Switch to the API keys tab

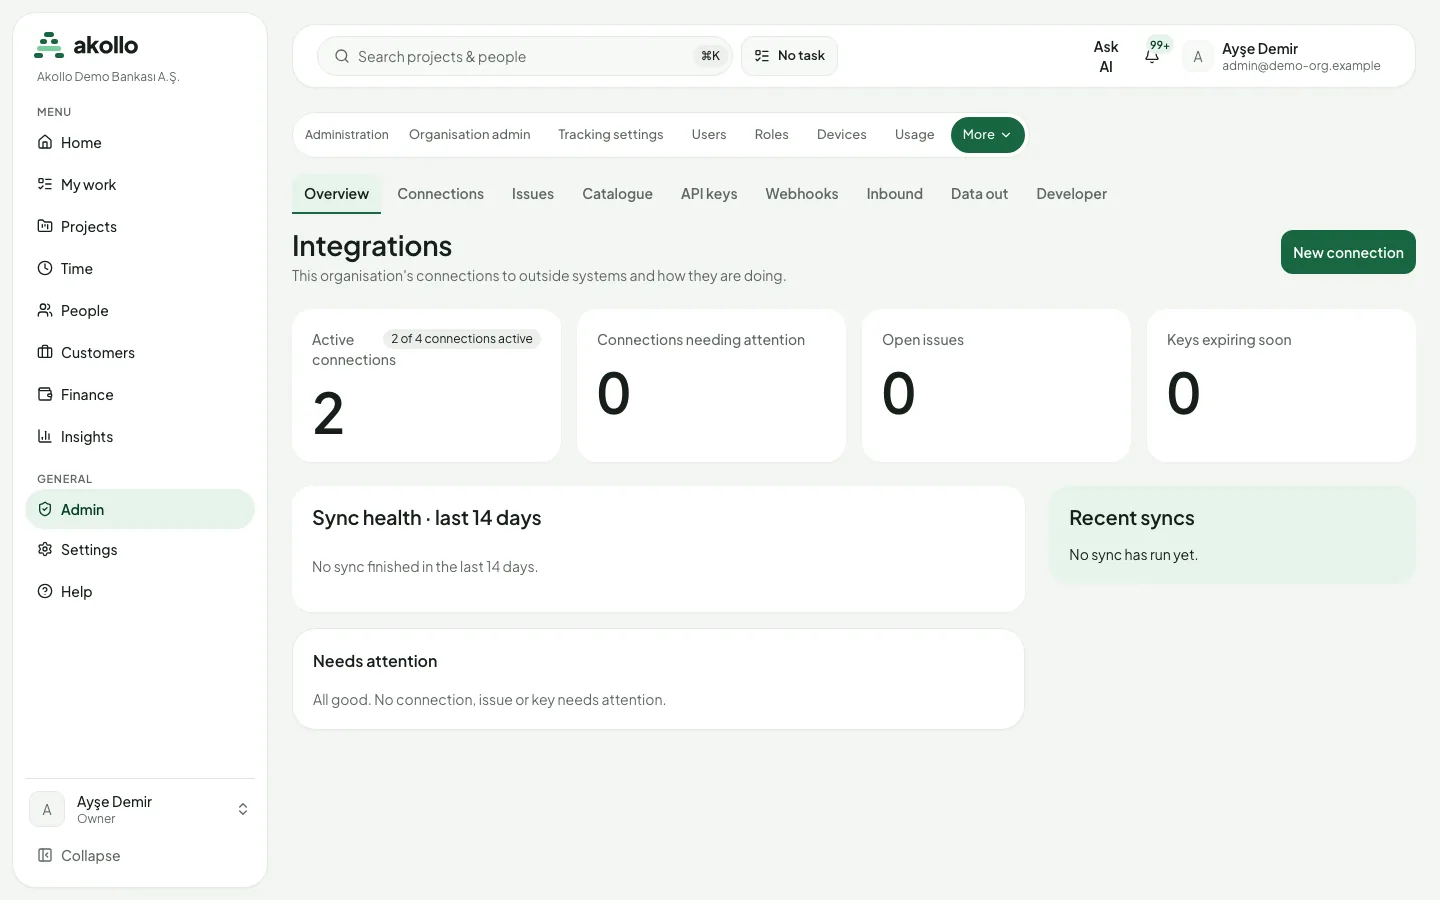pyautogui.click(x=709, y=194)
